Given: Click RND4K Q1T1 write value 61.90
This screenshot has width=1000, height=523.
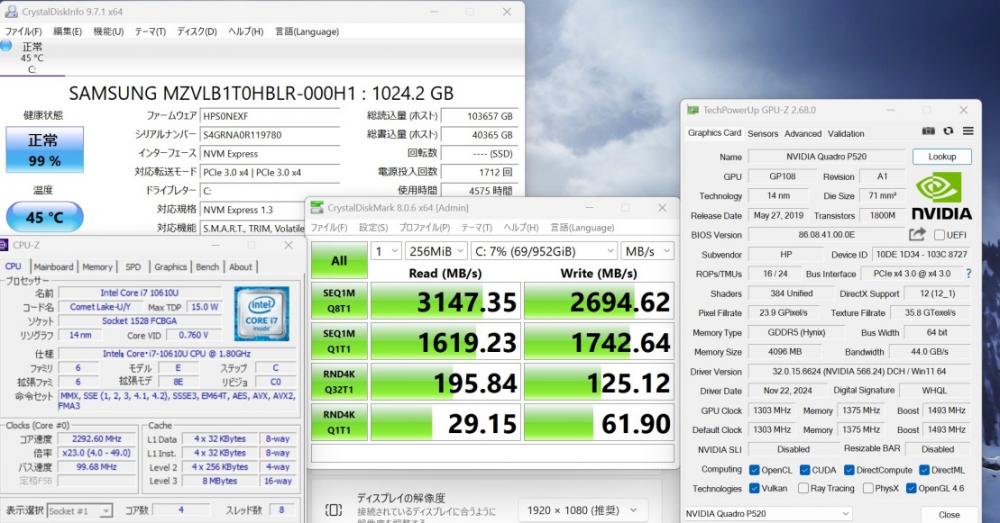Looking at the screenshot, I should click(599, 422).
